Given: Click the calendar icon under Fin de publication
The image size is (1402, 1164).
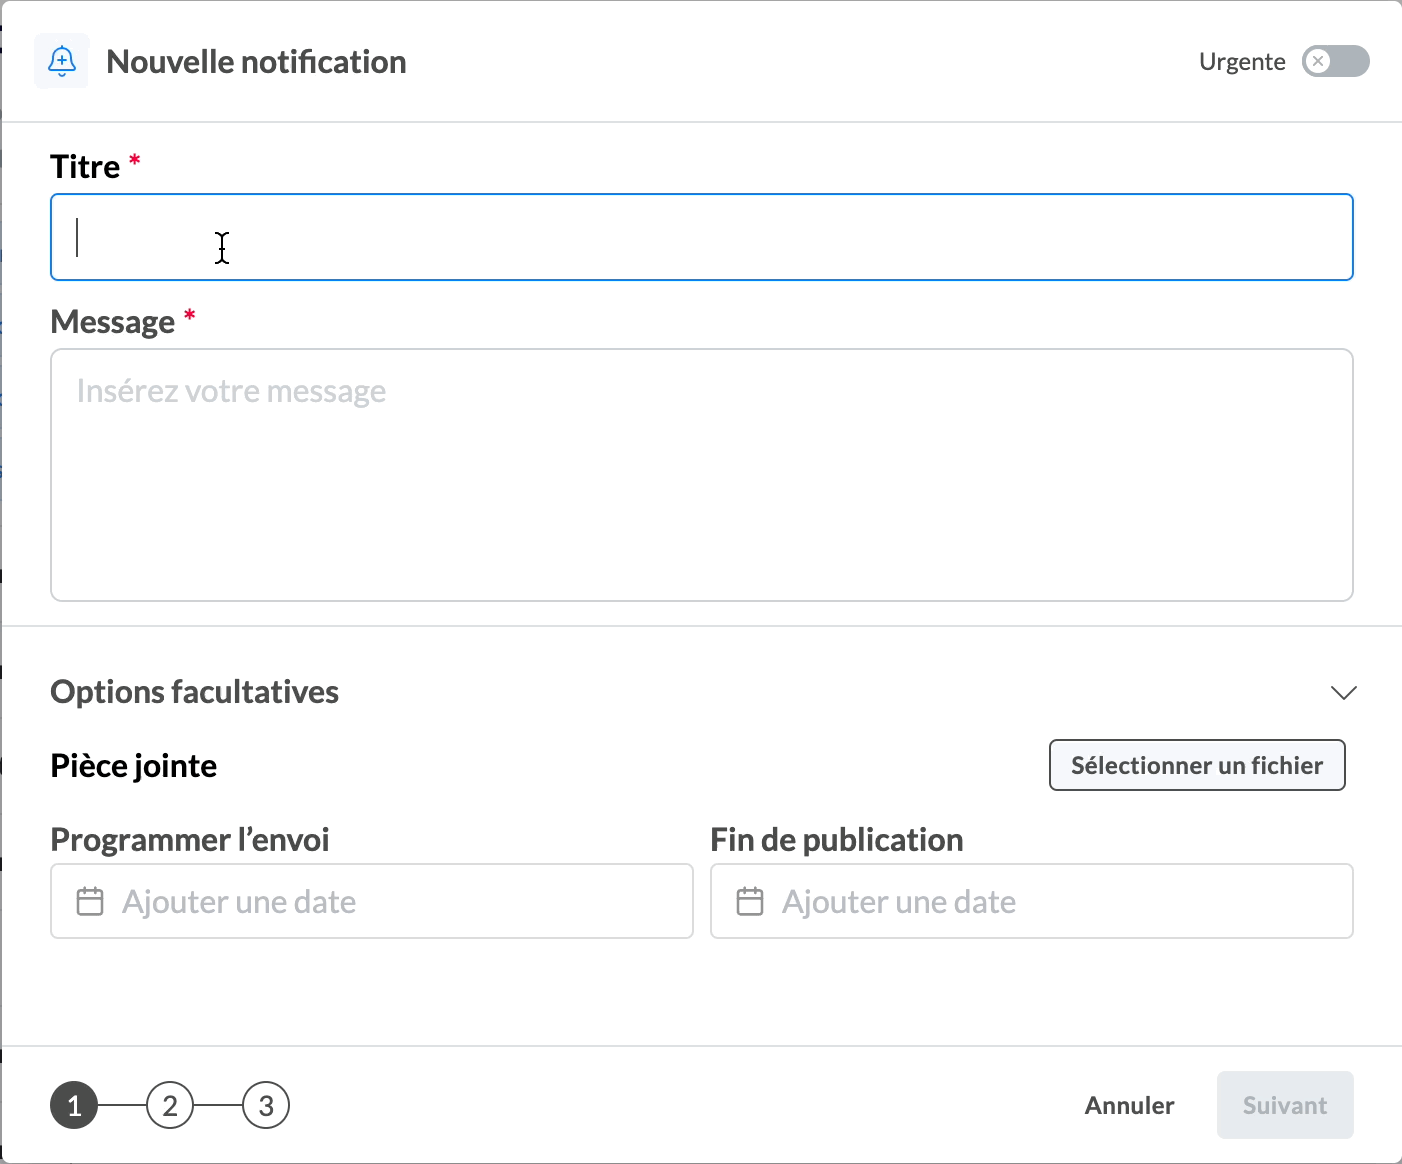Looking at the screenshot, I should click(750, 902).
